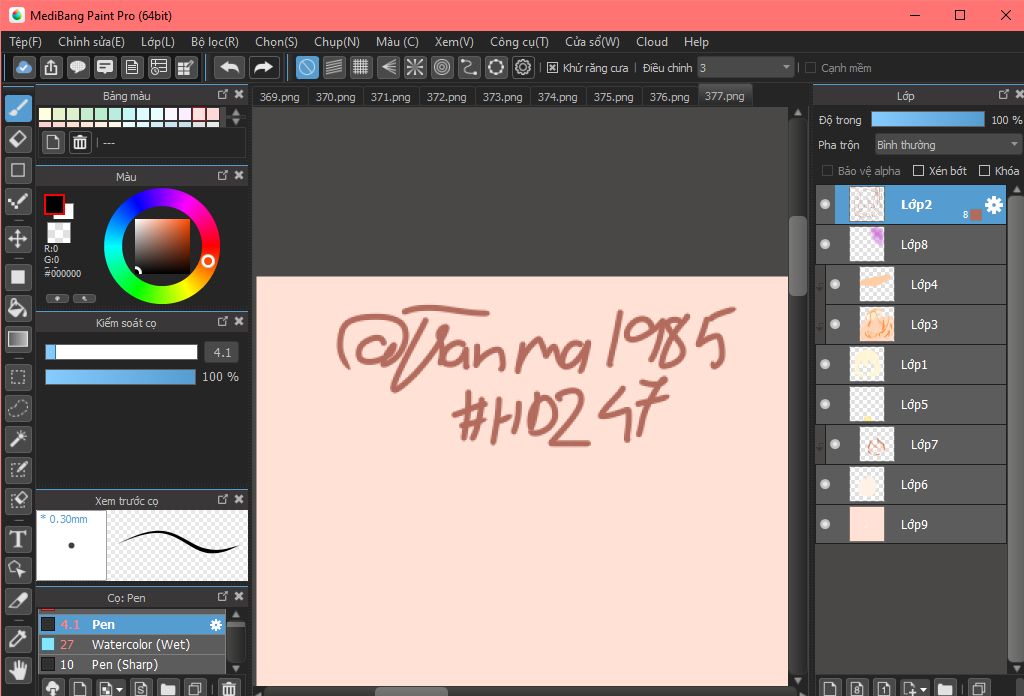Toggle Khử răng cưa anti-aliasing checkbox

[552, 68]
